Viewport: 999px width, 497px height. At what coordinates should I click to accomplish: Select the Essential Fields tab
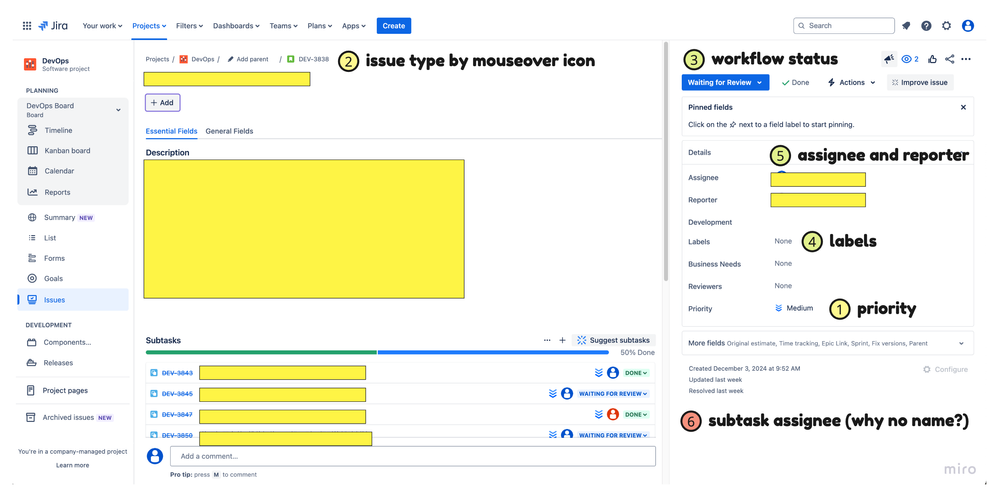[x=171, y=131]
